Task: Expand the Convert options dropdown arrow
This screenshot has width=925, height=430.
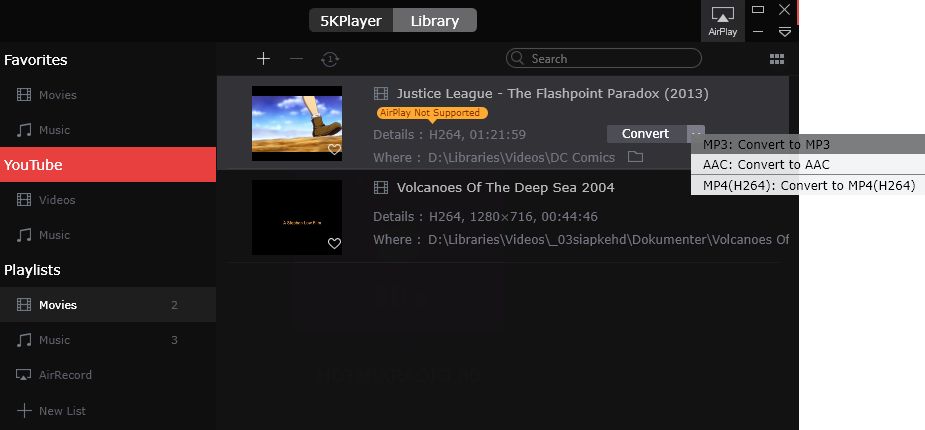Action: tap(696, 133)
